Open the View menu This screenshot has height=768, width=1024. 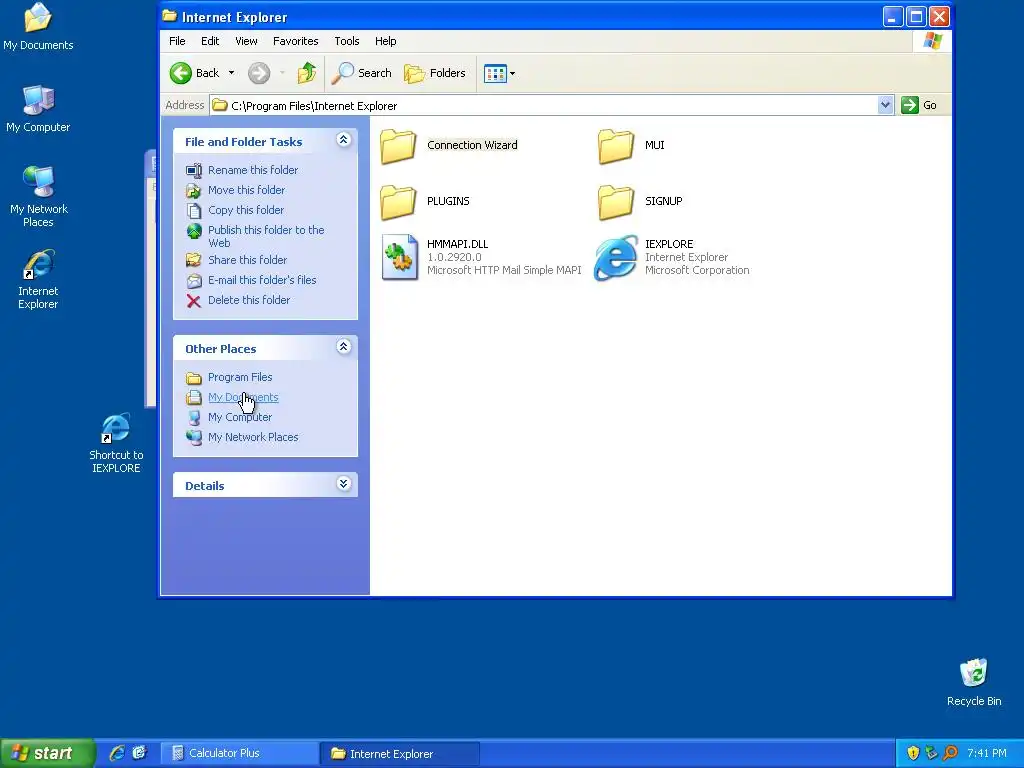click(x=246, y=41)
